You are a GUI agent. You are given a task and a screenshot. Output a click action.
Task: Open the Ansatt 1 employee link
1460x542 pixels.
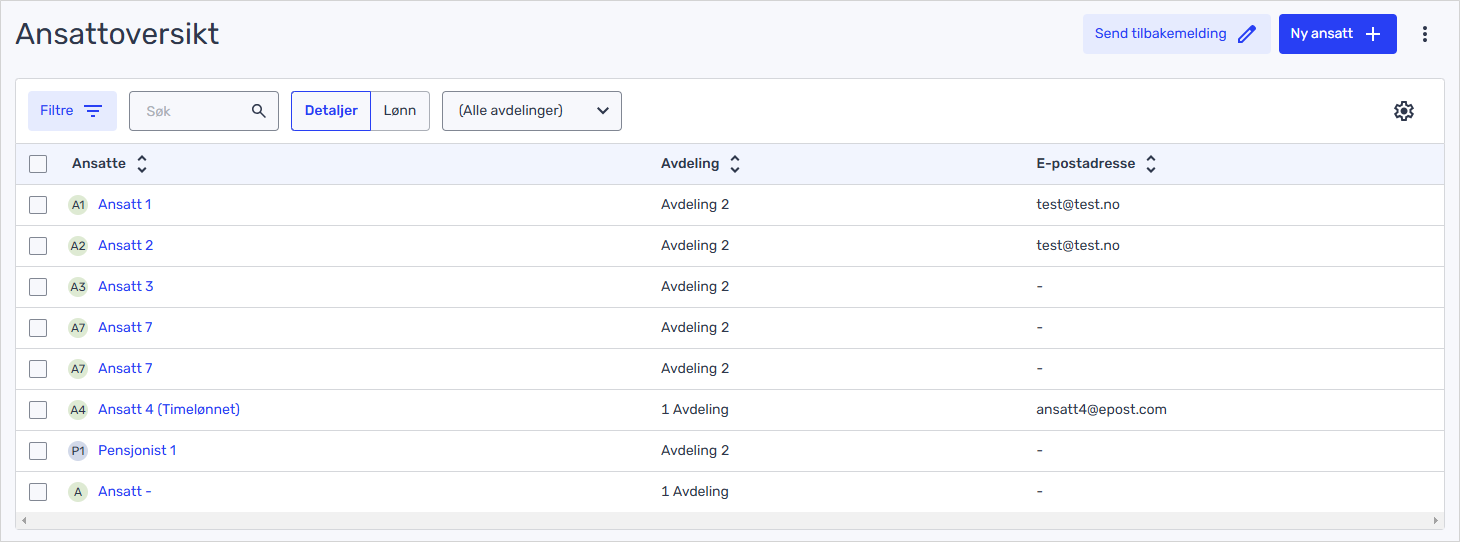125,205
